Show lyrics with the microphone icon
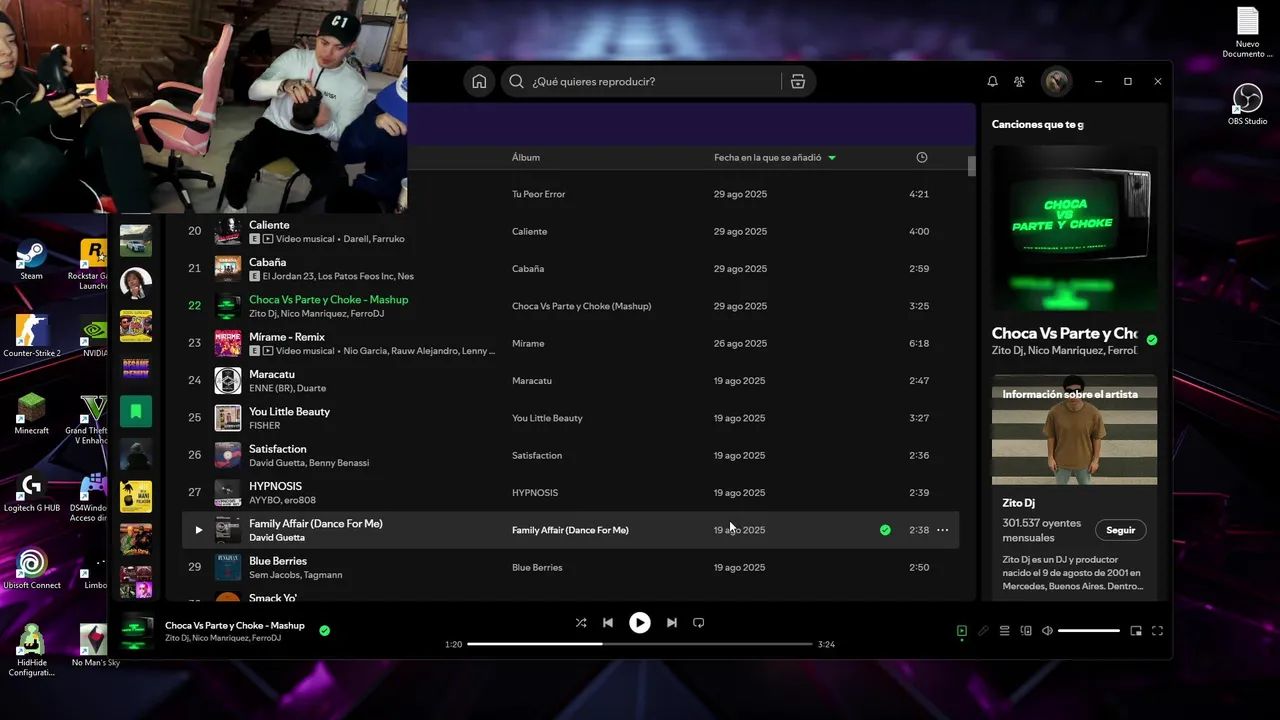Viewport: 1280px width, 720px height. point(983,631)
